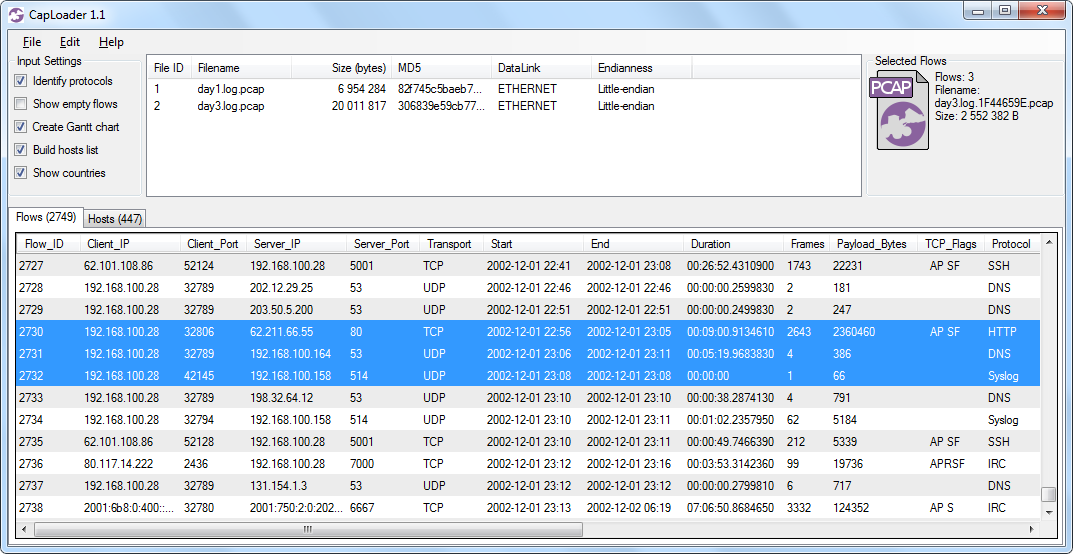The height and width of the screenshot is (554, 1073).
Task: Sort by the TCP_Flags column header
Action: 951,244
